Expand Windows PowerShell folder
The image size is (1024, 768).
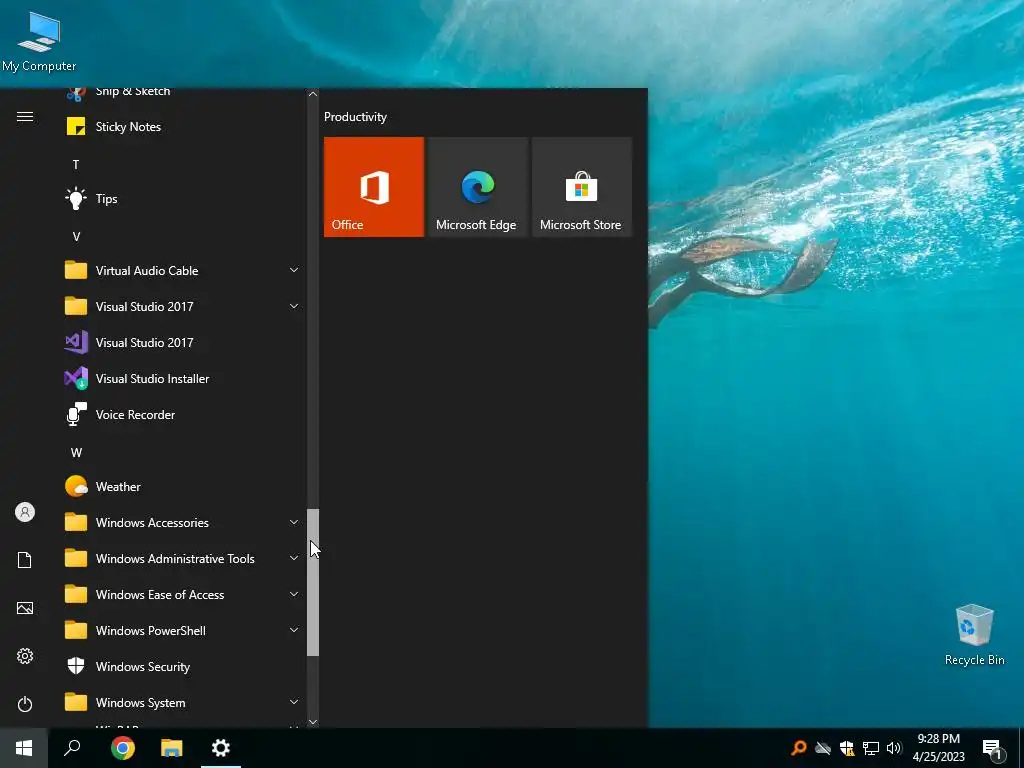[182, 631]
